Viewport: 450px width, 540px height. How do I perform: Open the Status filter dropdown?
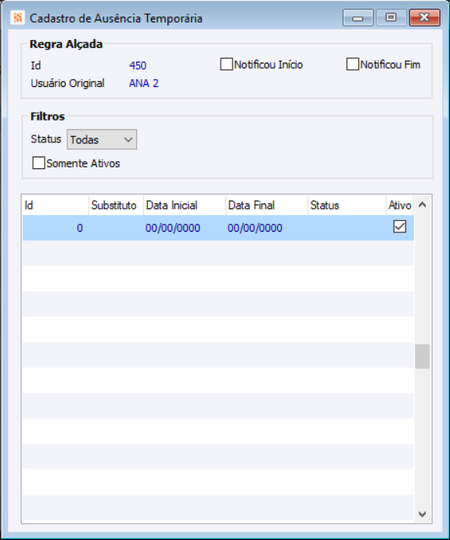click(102, 139)
